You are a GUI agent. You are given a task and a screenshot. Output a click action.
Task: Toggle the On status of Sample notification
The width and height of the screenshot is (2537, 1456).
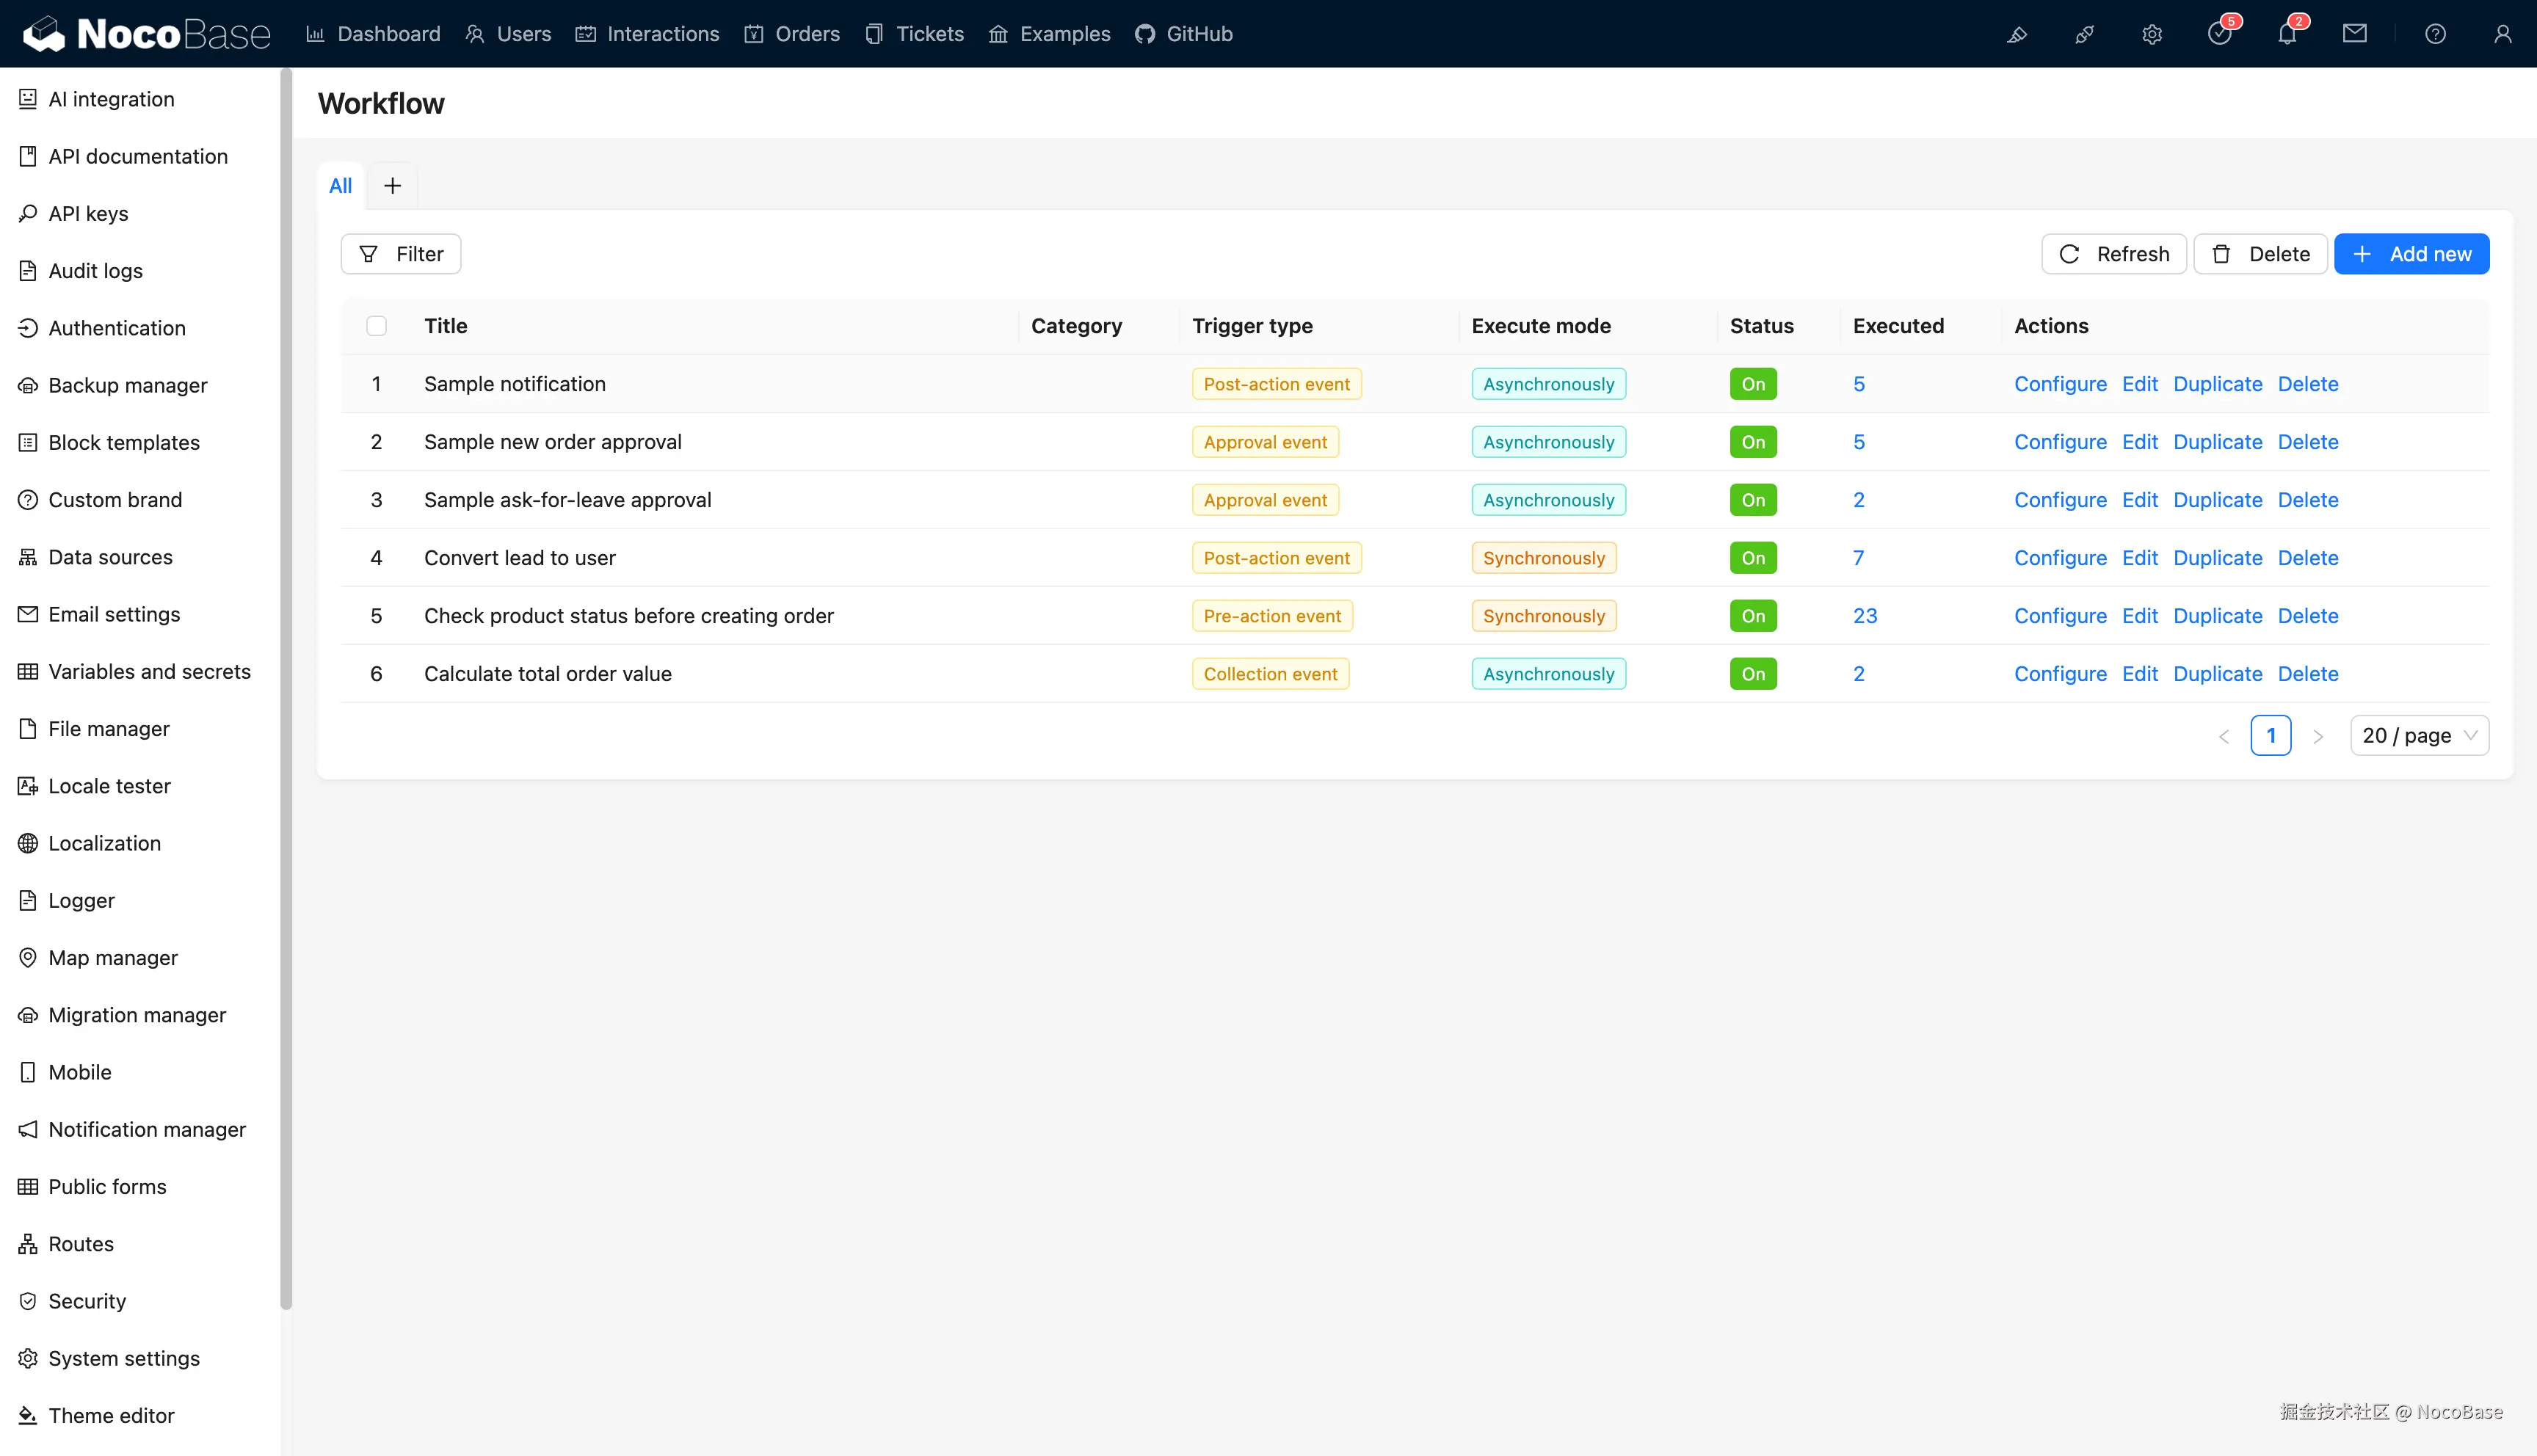pos(1753,384)
